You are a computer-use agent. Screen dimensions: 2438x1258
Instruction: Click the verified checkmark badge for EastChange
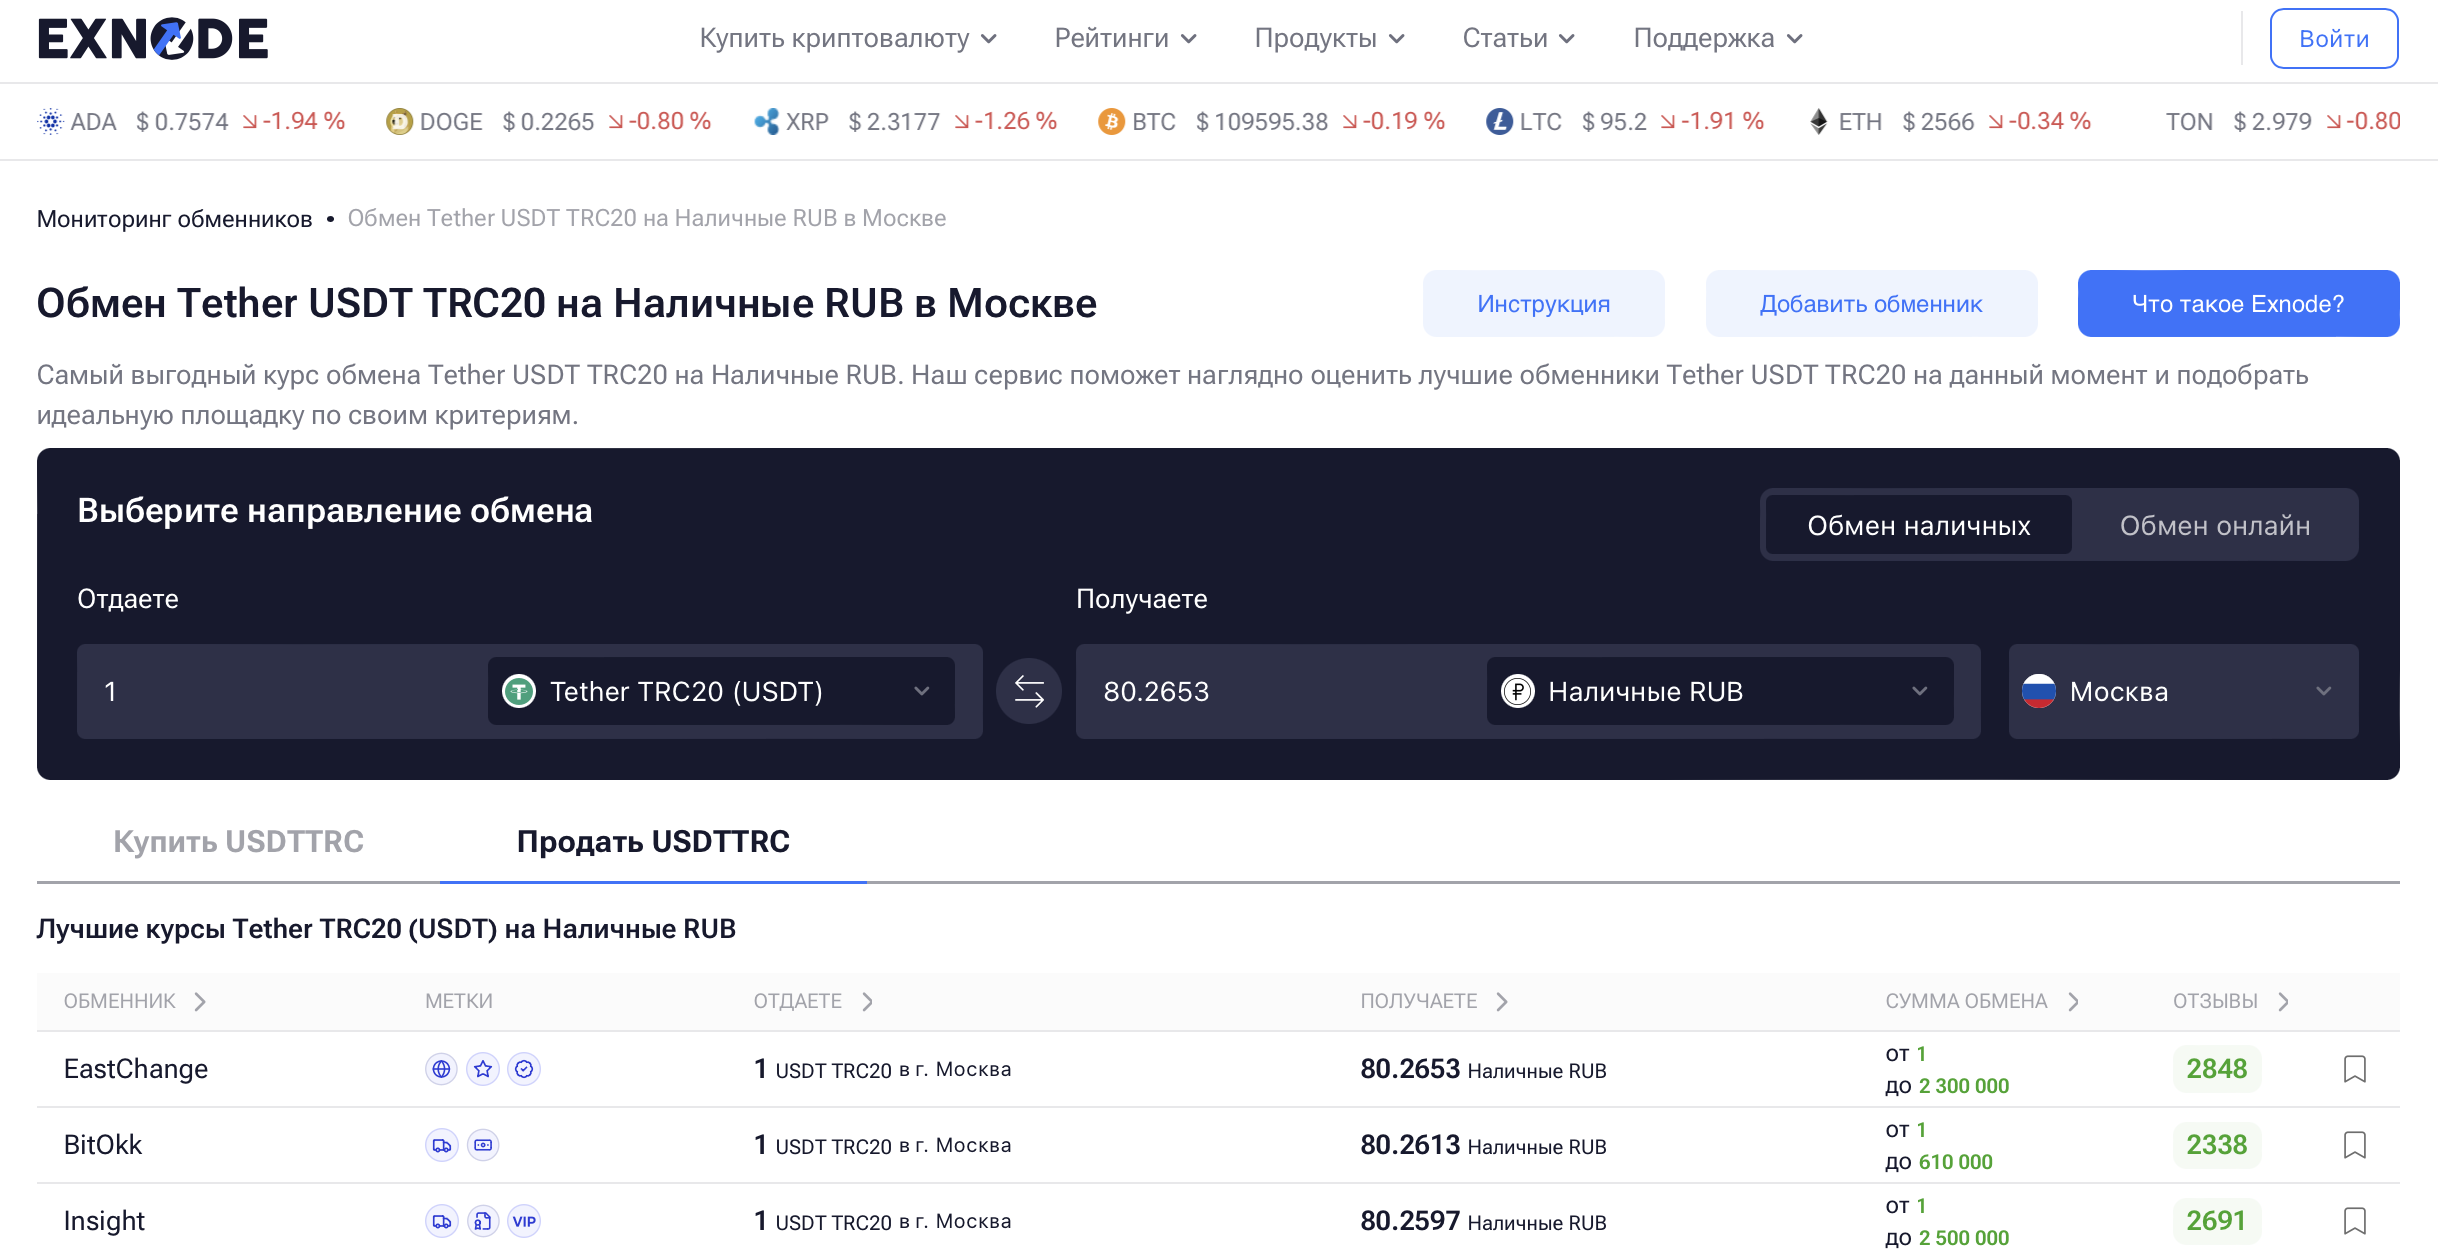pyautogui.click(x=525, y=1068)
